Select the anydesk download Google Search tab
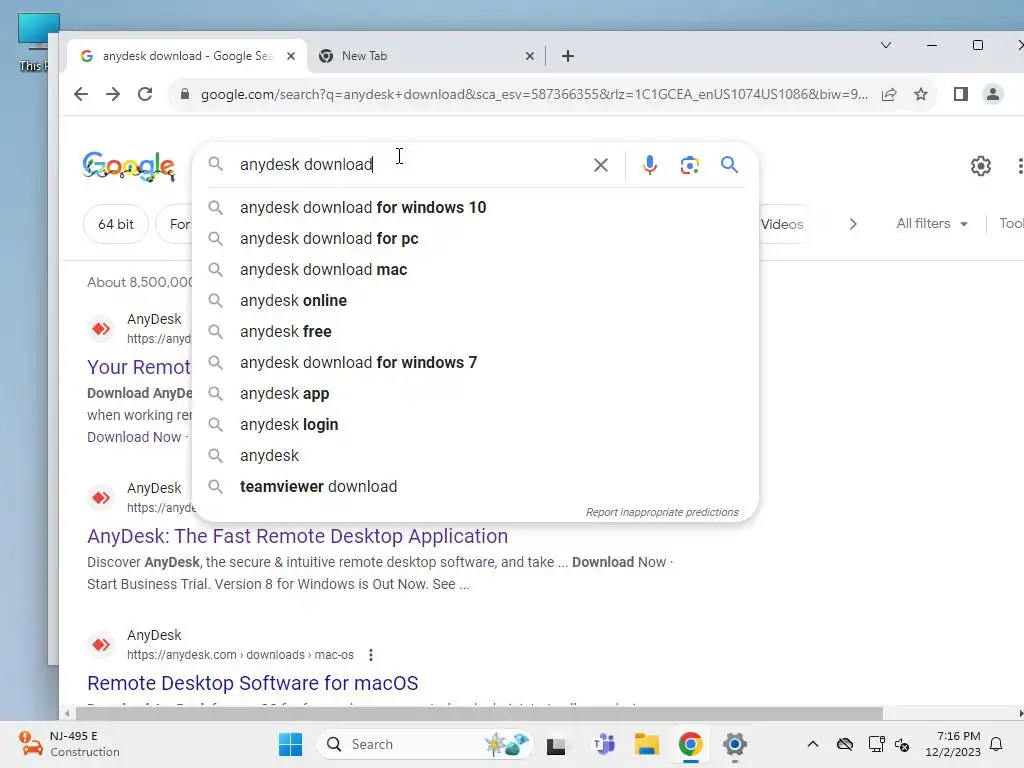This screenshot has width=1024, height=768. coord(187,56)
